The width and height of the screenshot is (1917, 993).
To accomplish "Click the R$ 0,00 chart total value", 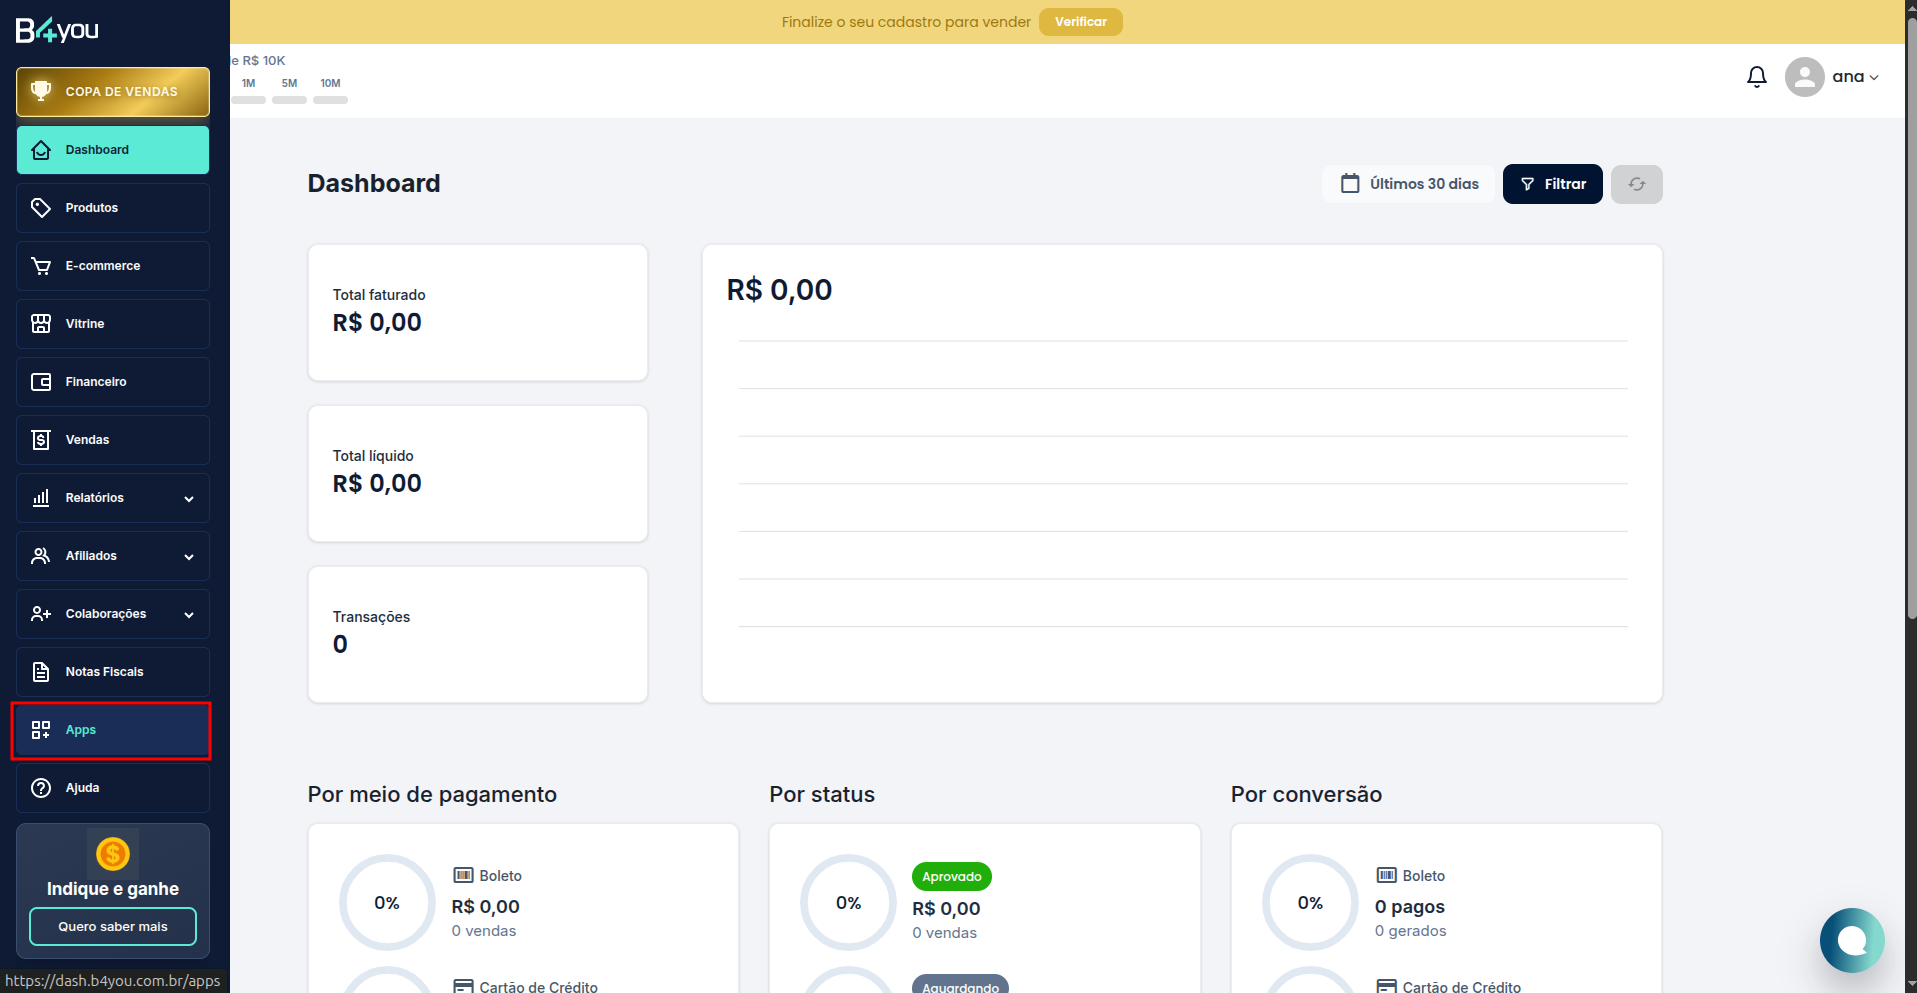I will click(x=779, y=290).
